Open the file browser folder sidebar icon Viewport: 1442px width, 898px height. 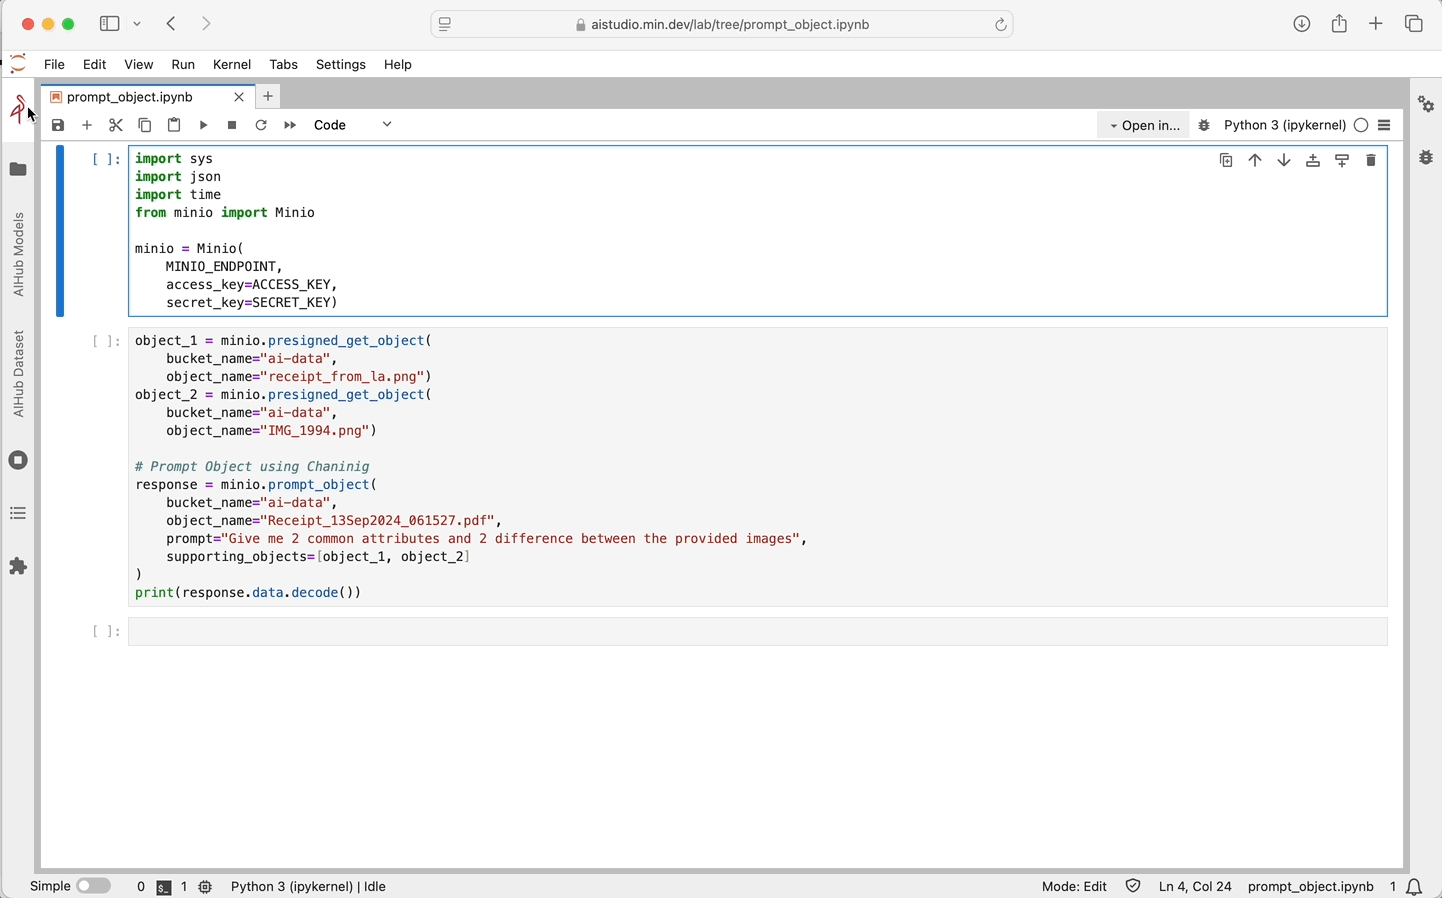click(18, 169)
